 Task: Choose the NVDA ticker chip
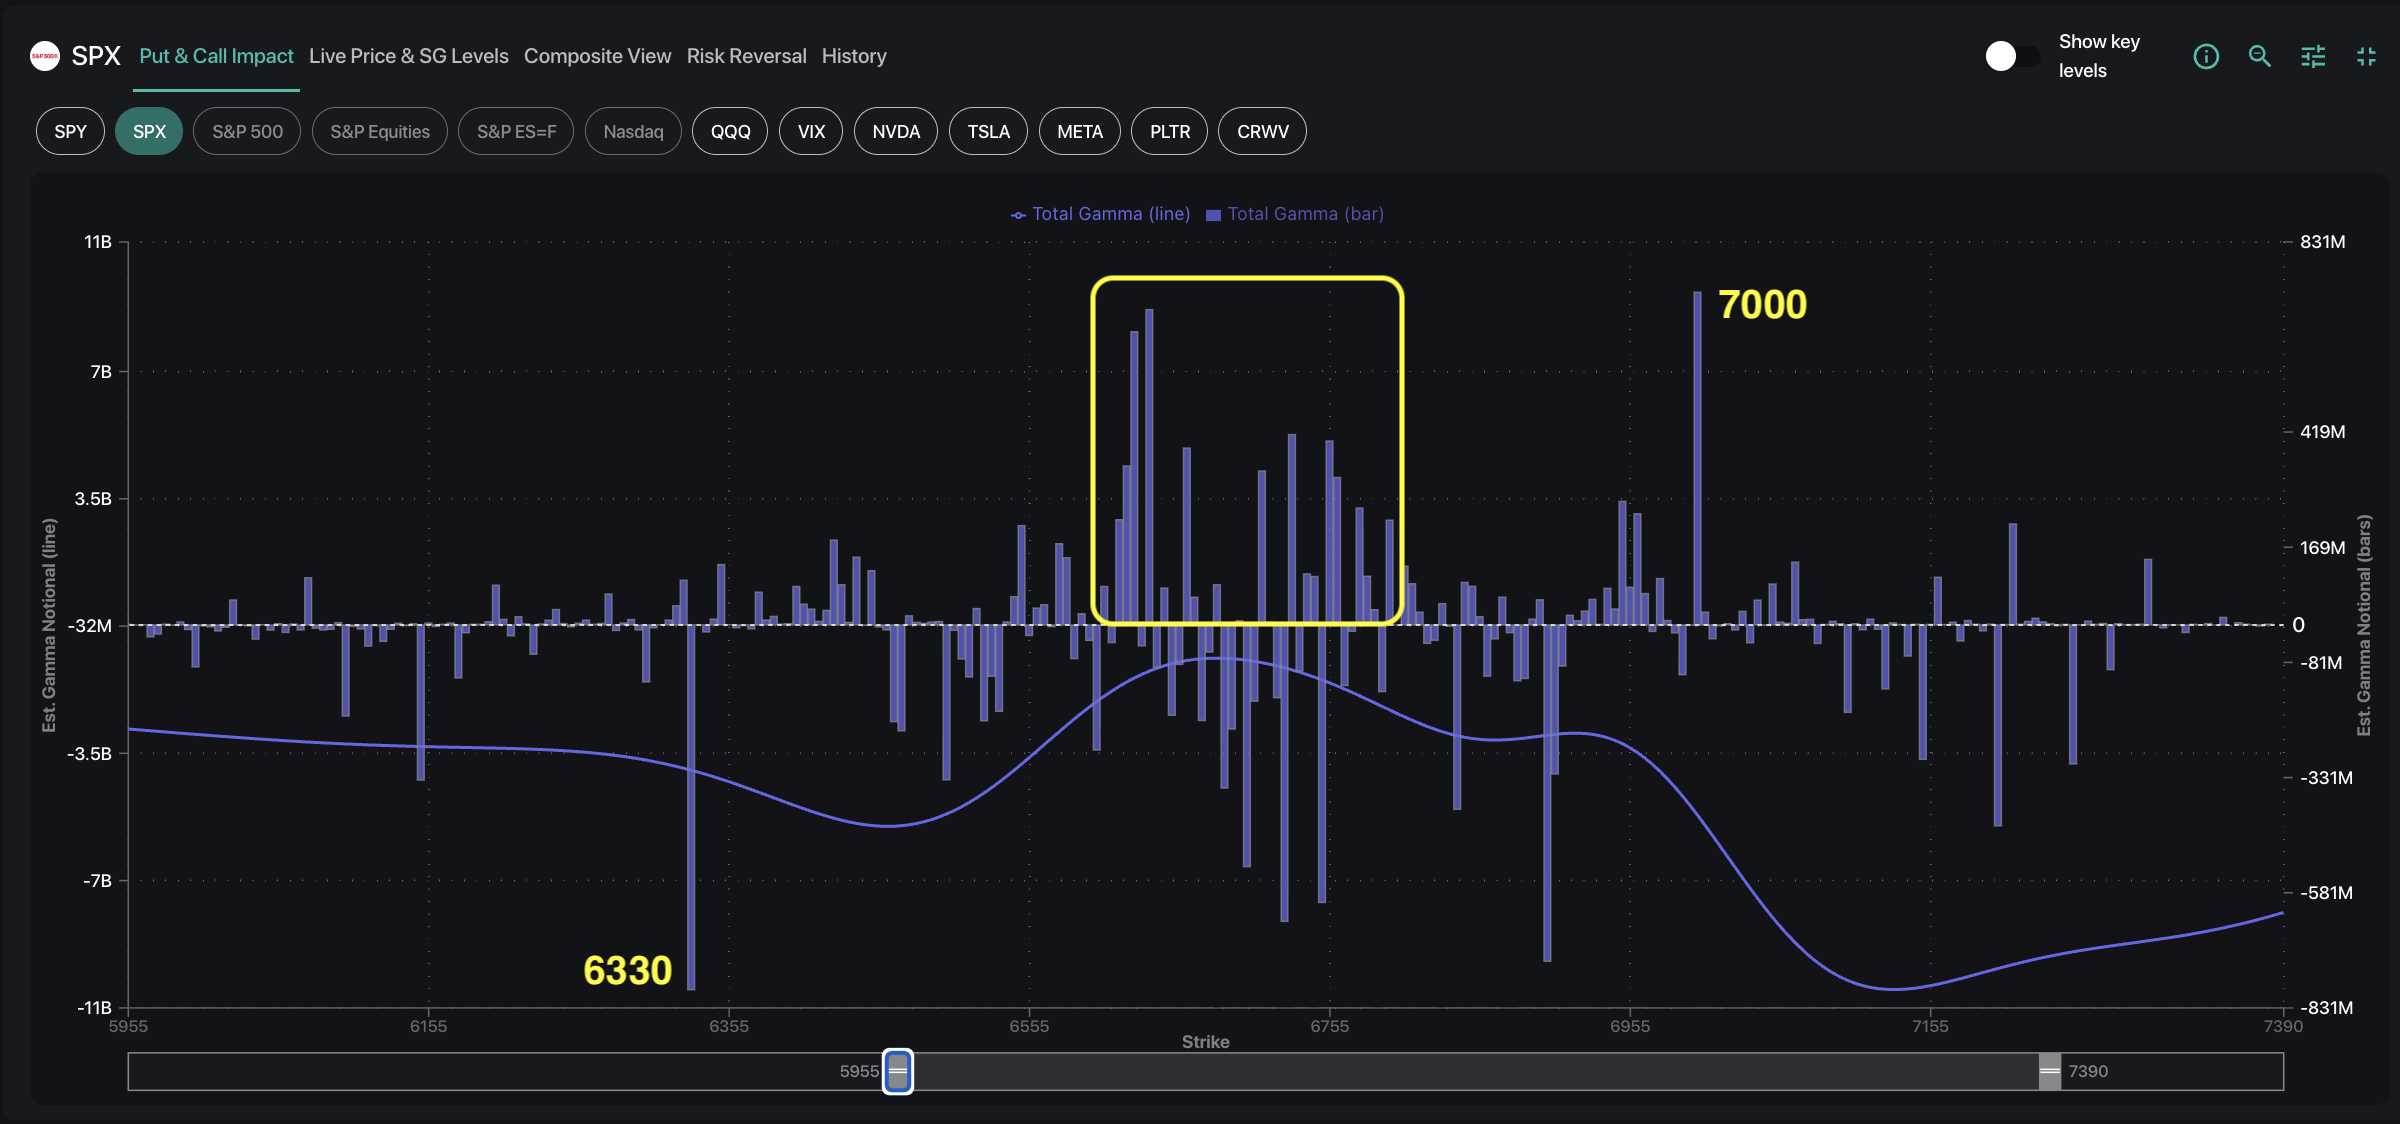click(x=895, y=131)
